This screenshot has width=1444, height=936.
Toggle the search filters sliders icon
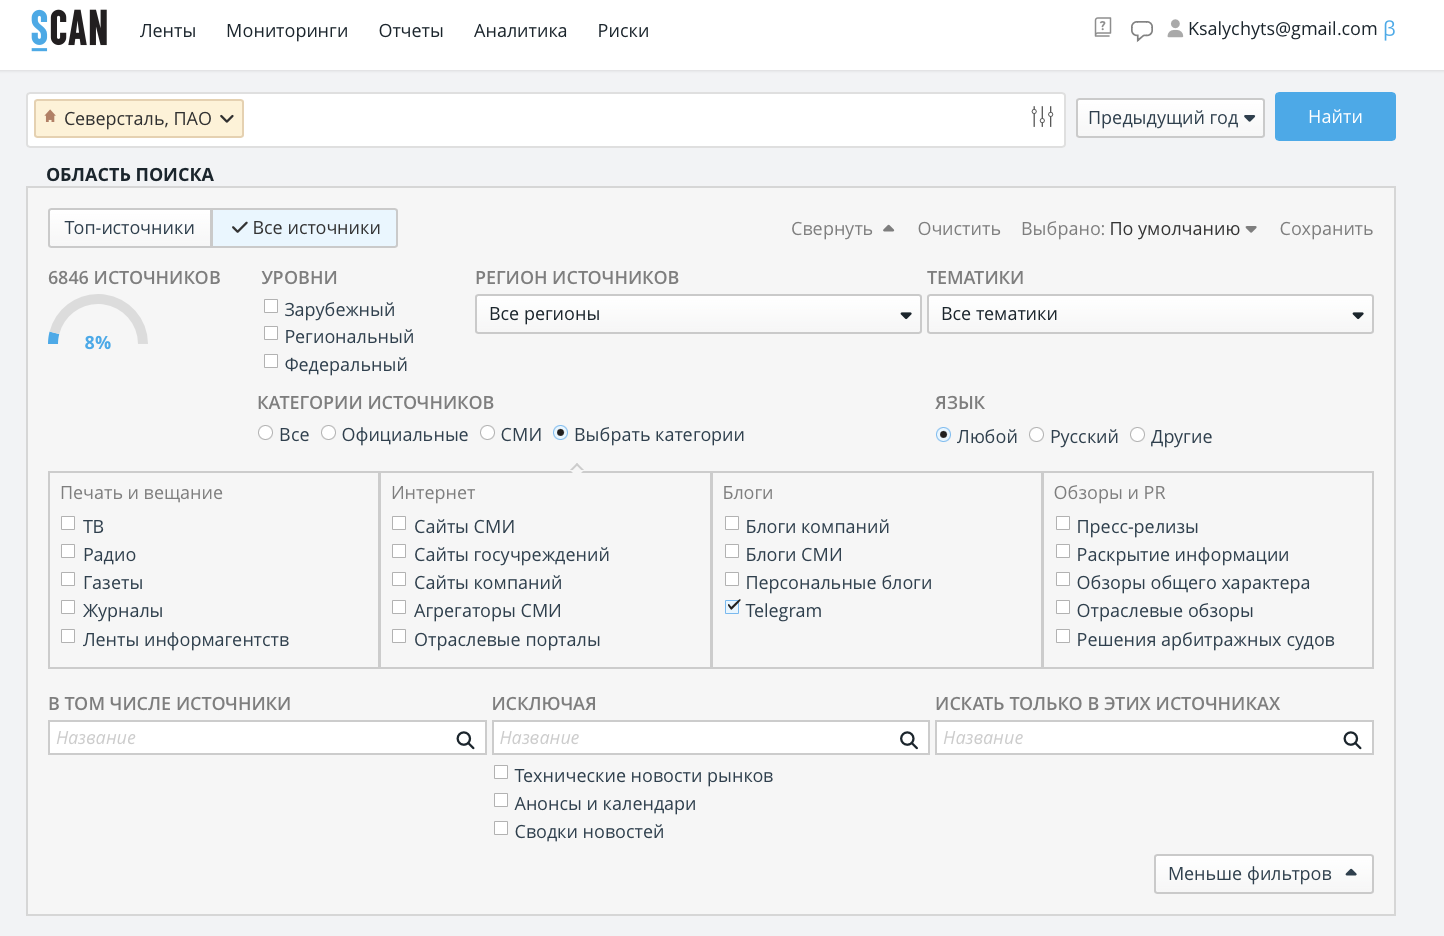point(1042,117)
